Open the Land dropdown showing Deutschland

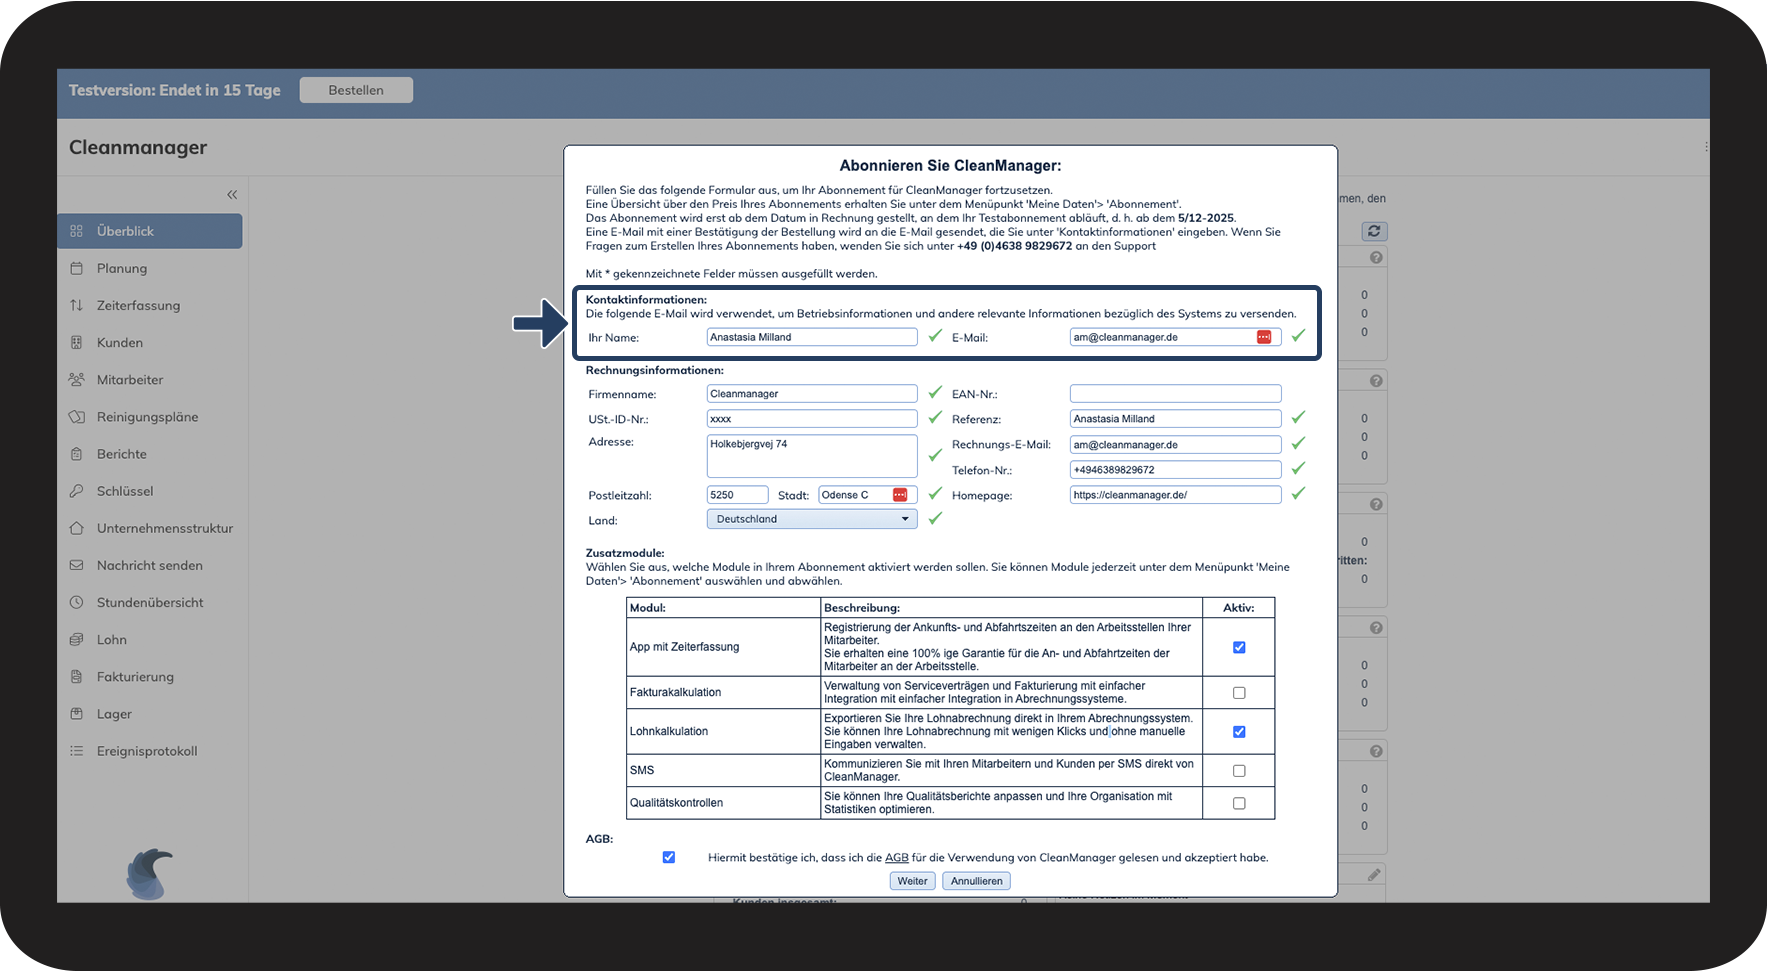pyautogui.click(x=812, y=519)
